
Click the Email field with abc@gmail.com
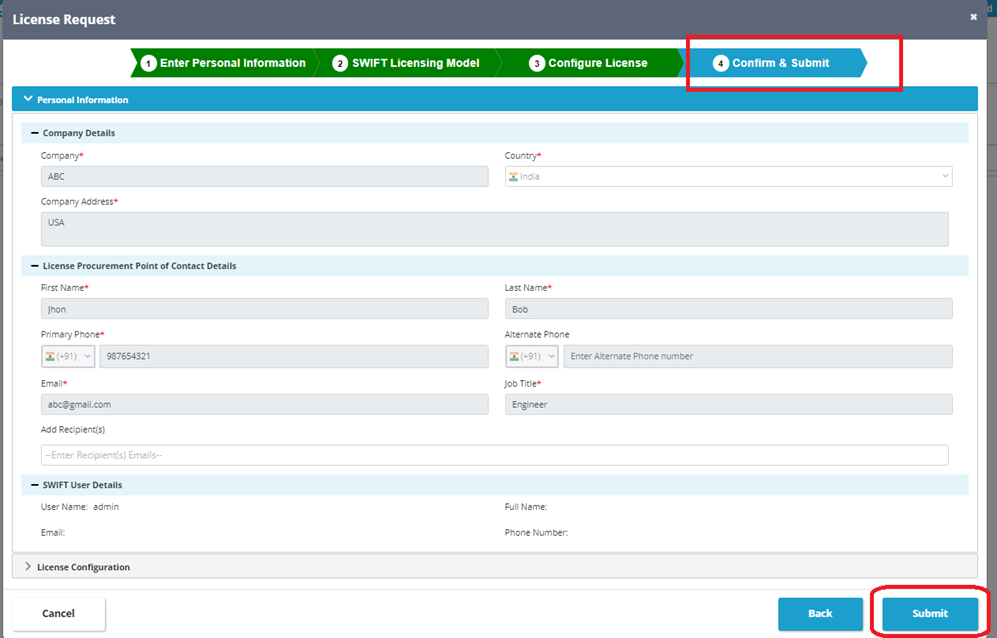pyautogui.click(x=265, y=405)
